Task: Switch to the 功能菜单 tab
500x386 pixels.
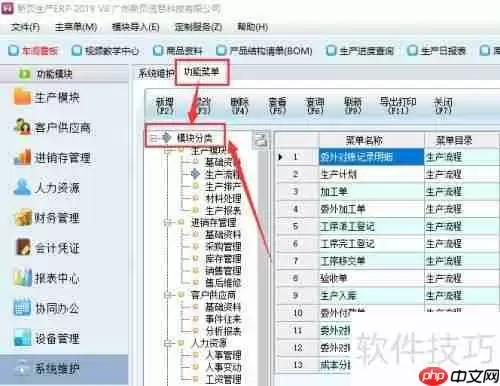Action: click(202, 71)
